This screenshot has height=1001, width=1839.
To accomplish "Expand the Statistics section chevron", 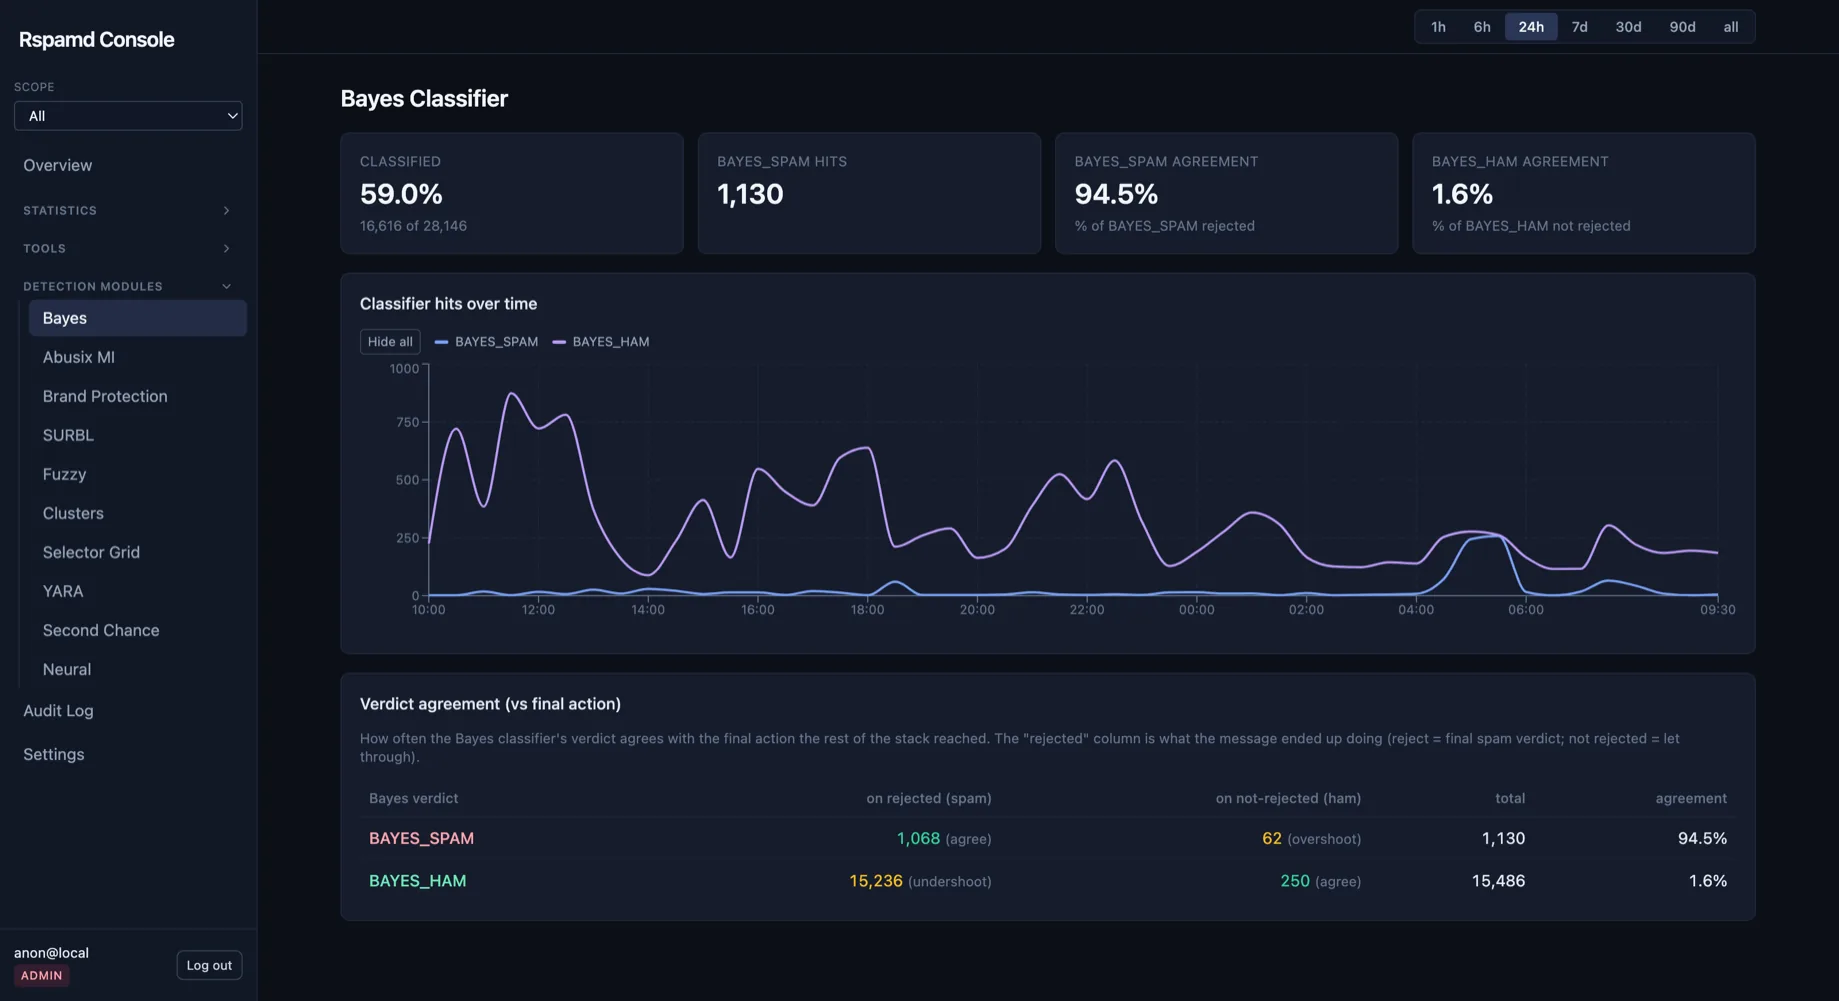I will 226,211.
